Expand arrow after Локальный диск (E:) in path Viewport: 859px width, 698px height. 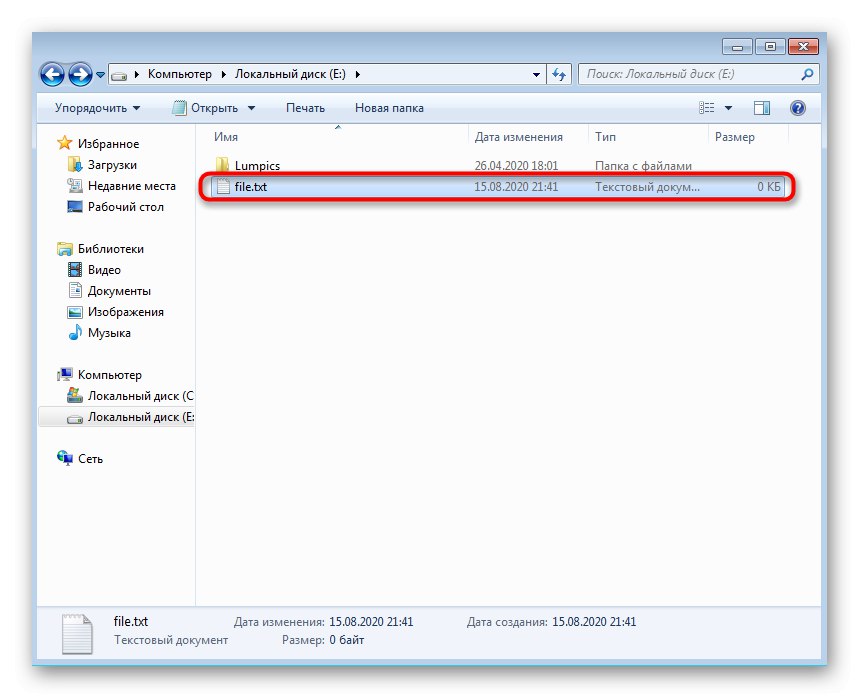click(357, 75)
